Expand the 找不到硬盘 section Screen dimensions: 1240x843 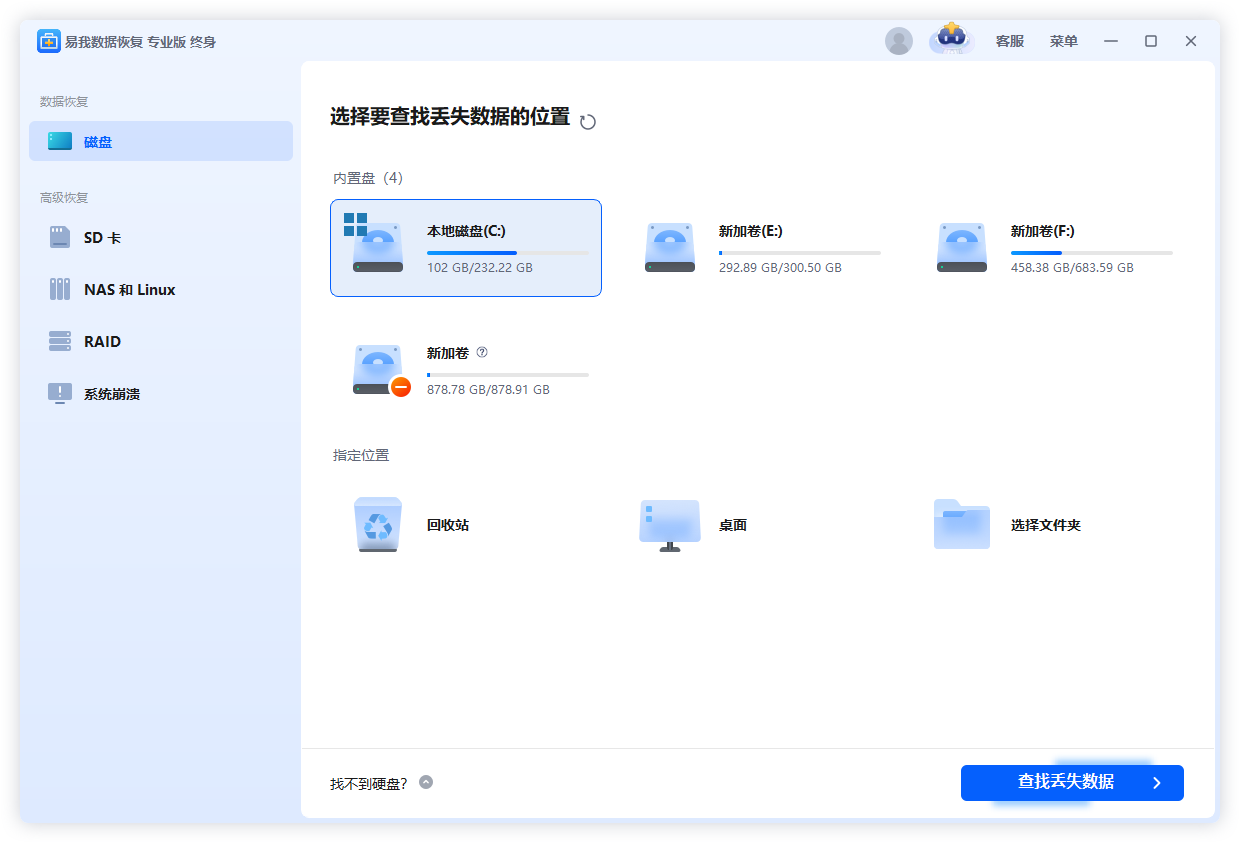click(425, 783)
